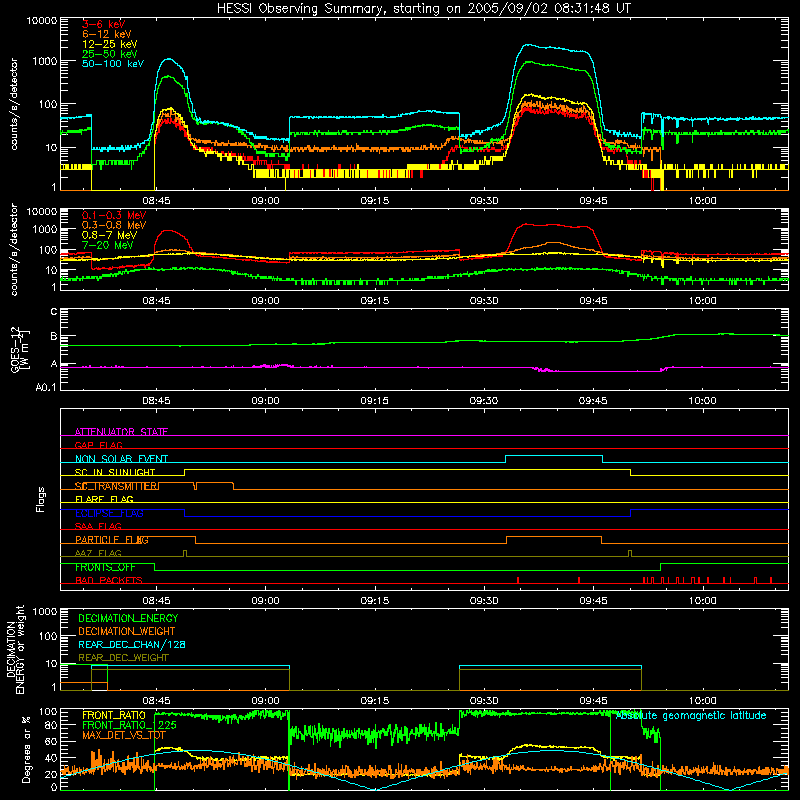Image resolution: width=800 pixels, height=800 pixels.
Task: Click the SC_IN_SUNLIGHT flag label
Action: click(115, 472)
